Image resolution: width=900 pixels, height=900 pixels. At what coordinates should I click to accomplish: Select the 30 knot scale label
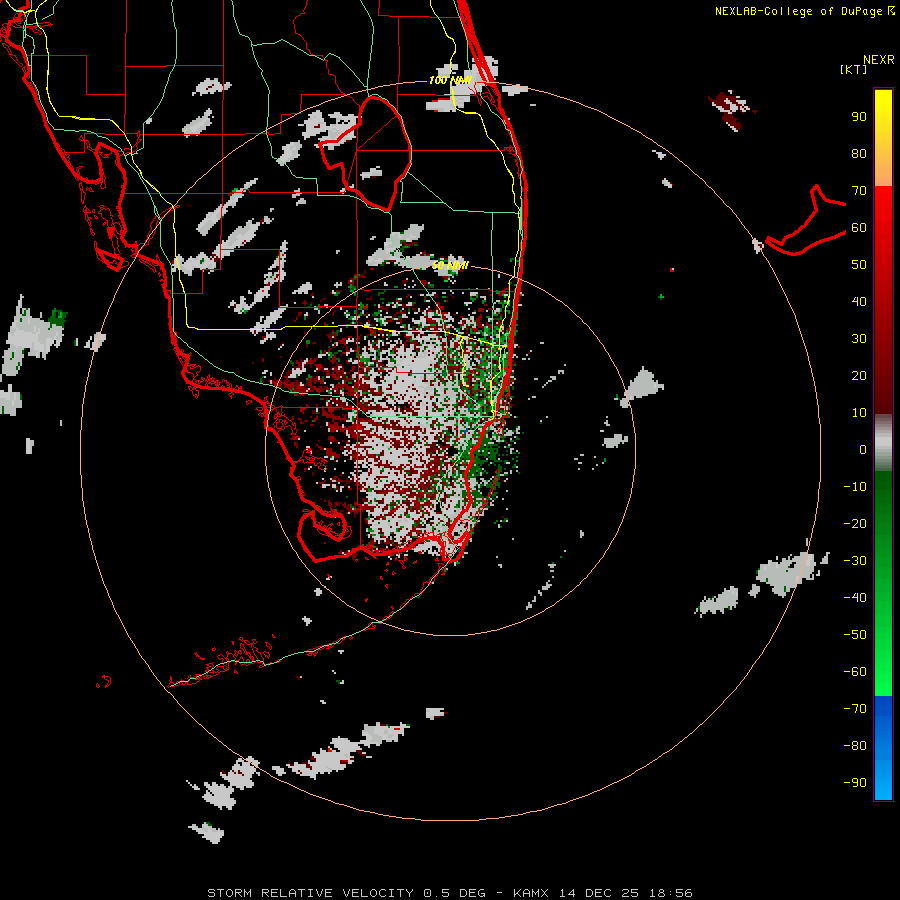pyautogui.click(x=859, y=339)
